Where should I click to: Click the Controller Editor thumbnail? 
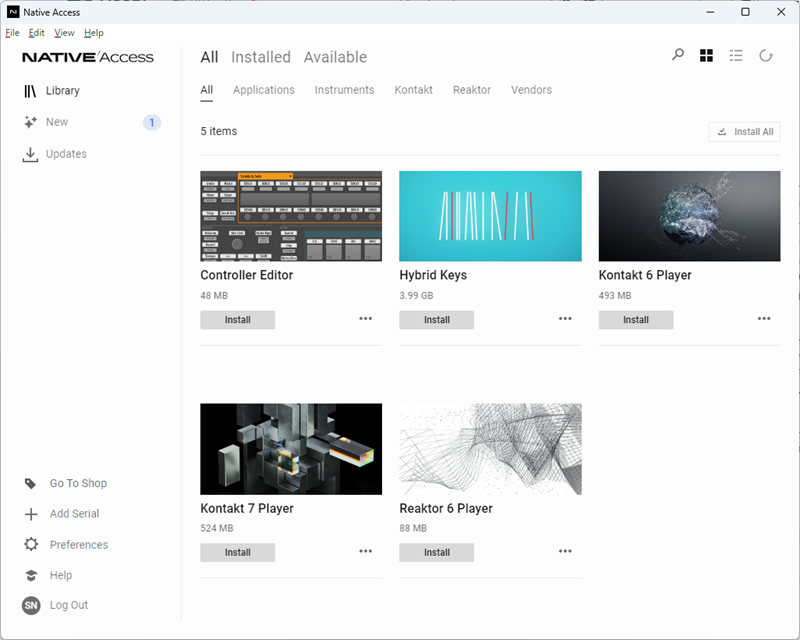pos(291,216)
